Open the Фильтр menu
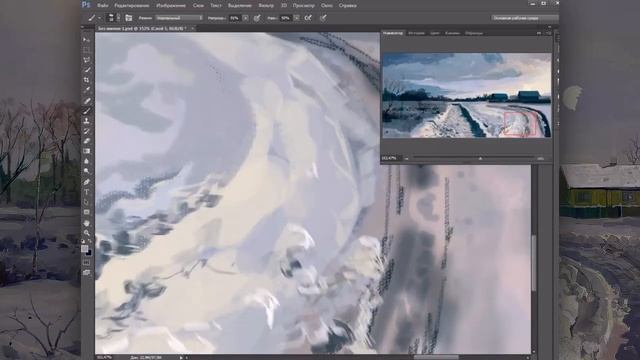The width and height of the screenshot is (640, 360). click(x=266, y=6)
